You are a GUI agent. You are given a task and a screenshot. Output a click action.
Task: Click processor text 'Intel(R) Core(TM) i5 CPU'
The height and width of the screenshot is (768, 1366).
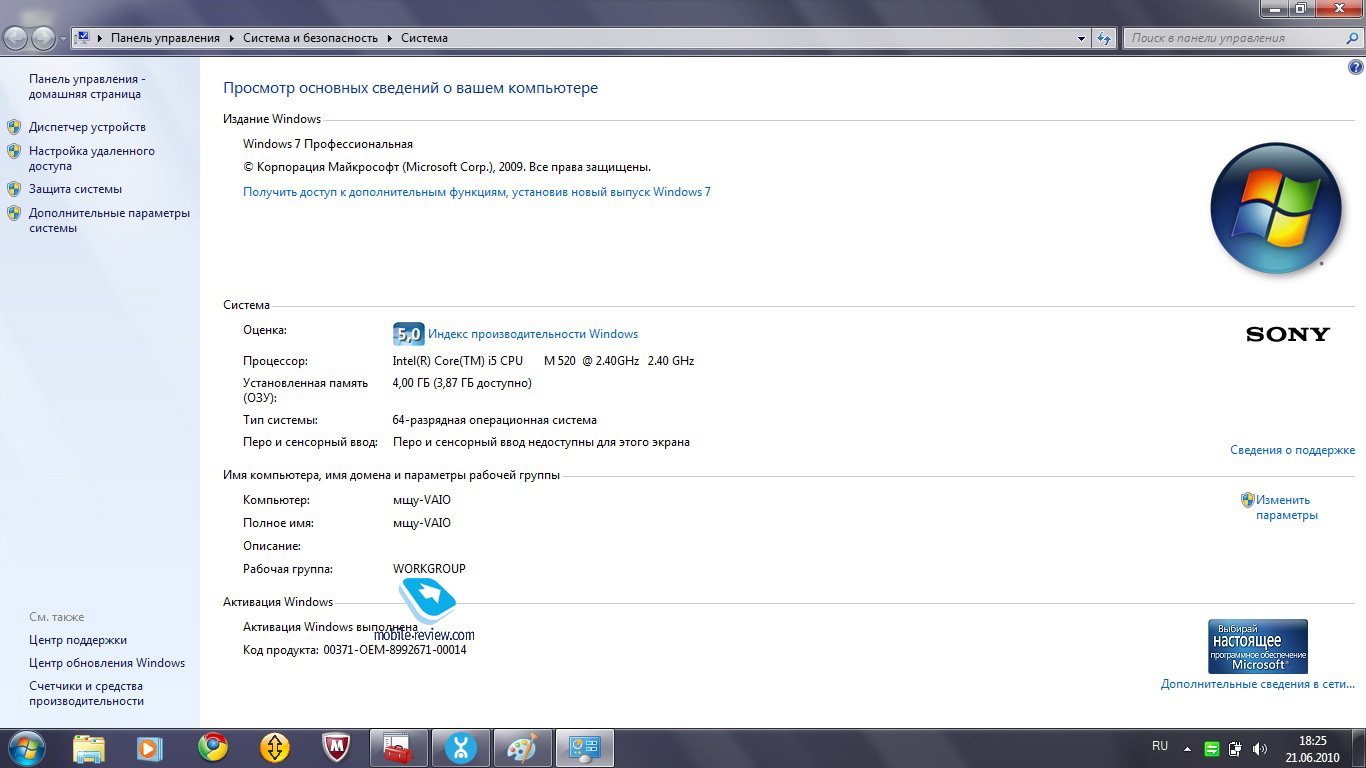coord(458,361)
